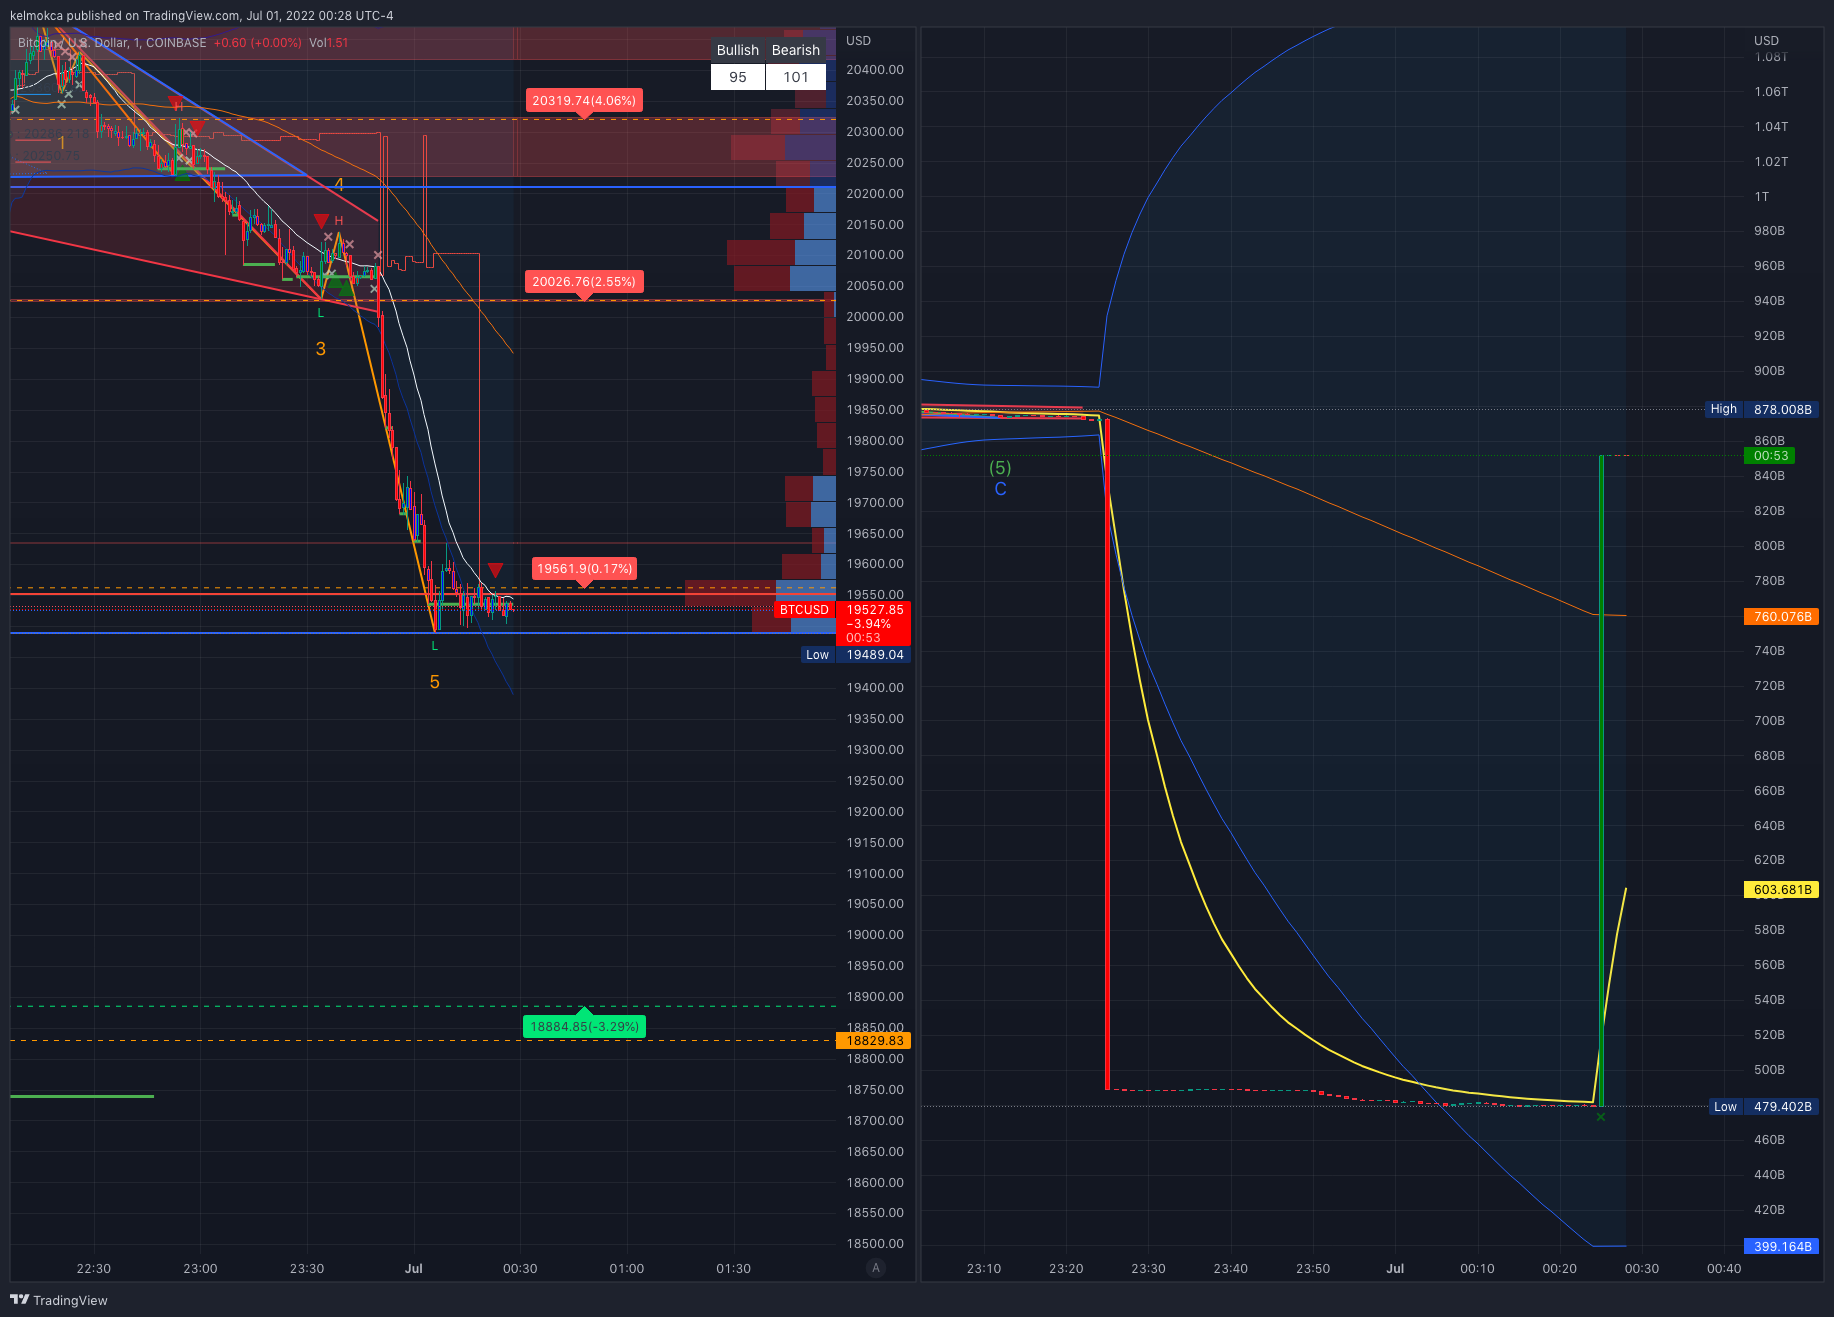This screenshot has height=1317, width=1834.
Task: Select the Bearish count cell 101
Action: pyautogui.click(x=796, y=77)
